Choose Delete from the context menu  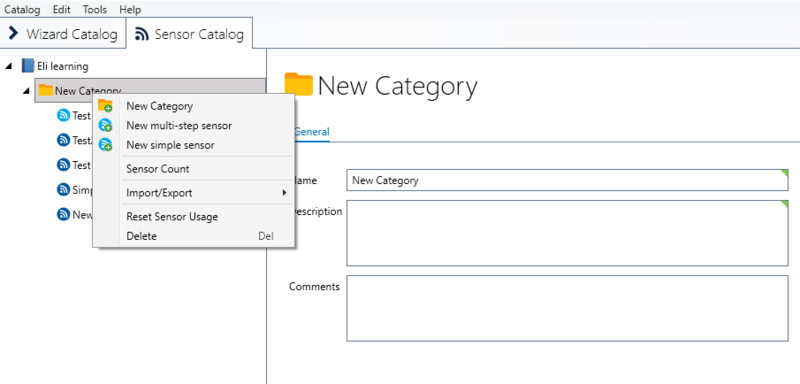pyautogui.click(x=141, y=236)
